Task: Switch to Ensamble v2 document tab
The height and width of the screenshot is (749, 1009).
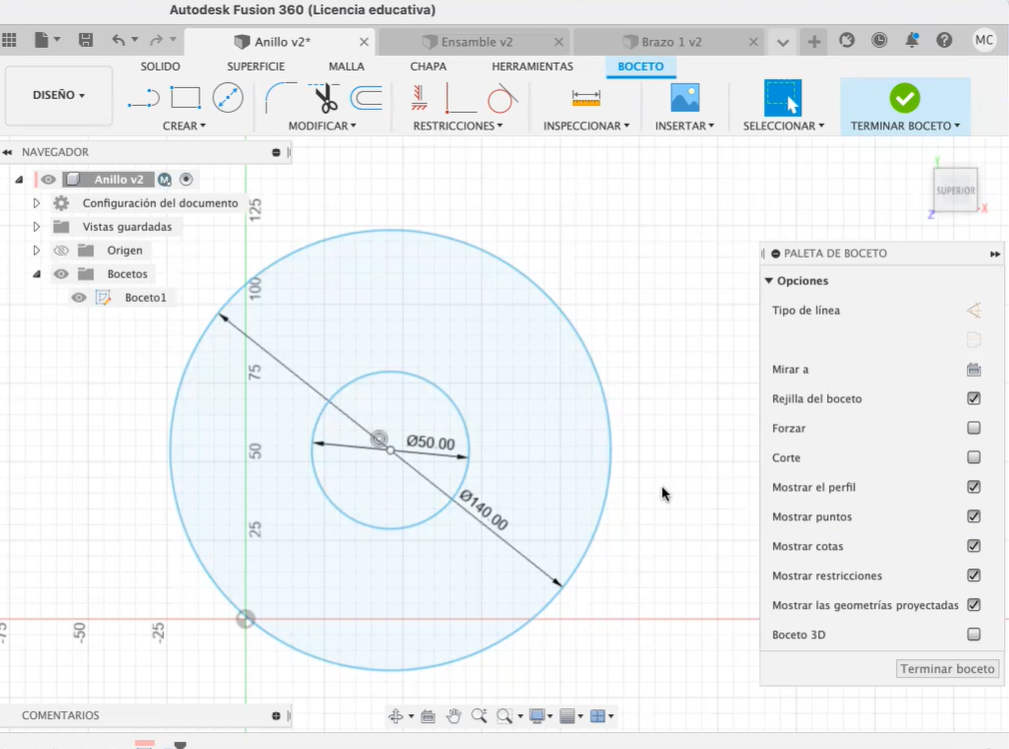Action: point(474,42)
